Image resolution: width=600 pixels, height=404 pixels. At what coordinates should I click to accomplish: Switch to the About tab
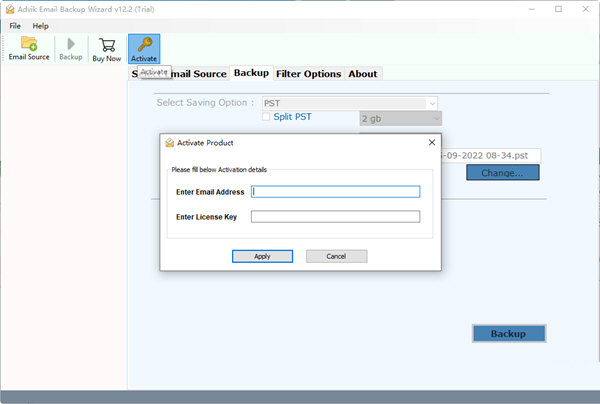click(362, 74)
